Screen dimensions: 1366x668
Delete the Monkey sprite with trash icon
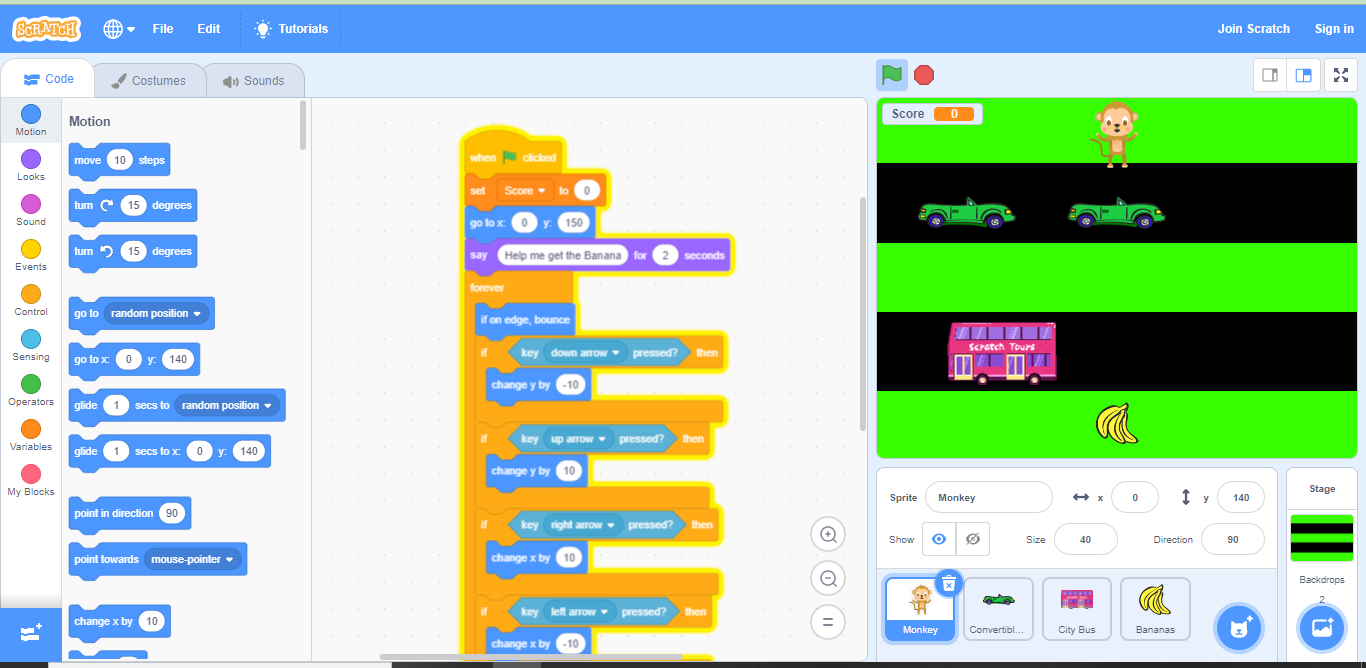(x=949, y=582)
